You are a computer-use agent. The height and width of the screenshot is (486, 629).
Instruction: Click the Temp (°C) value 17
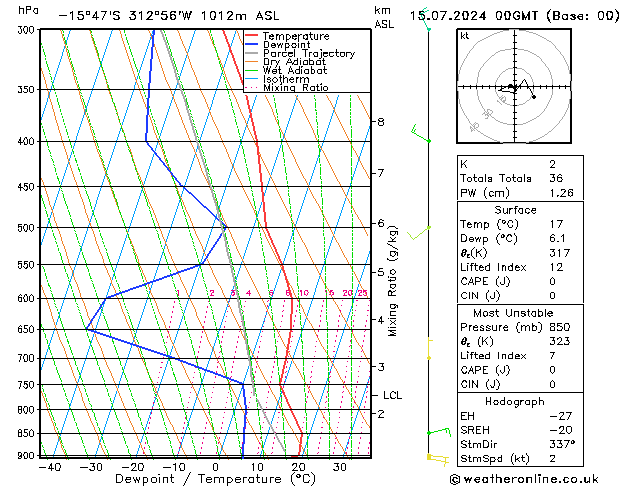(x=556, y=224)
